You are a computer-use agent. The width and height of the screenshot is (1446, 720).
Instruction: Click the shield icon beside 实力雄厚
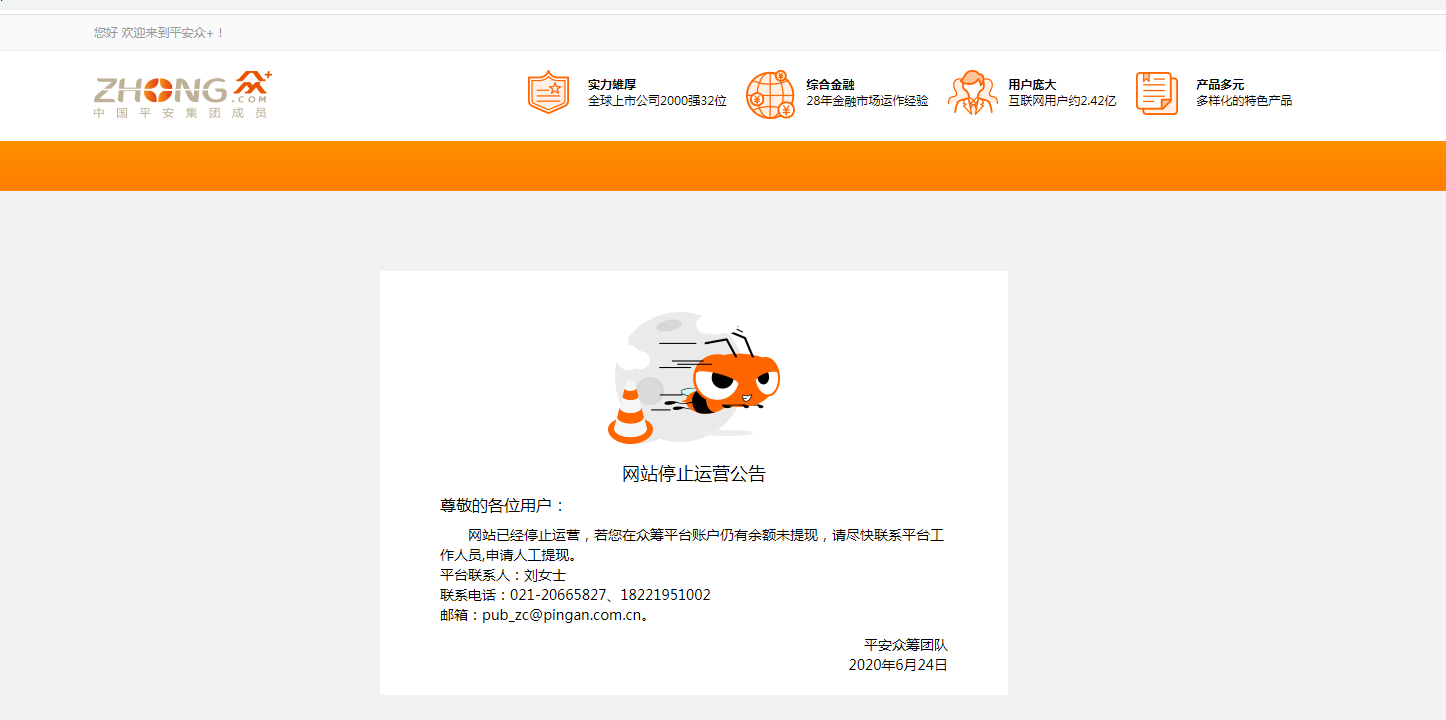click(548, 93)
